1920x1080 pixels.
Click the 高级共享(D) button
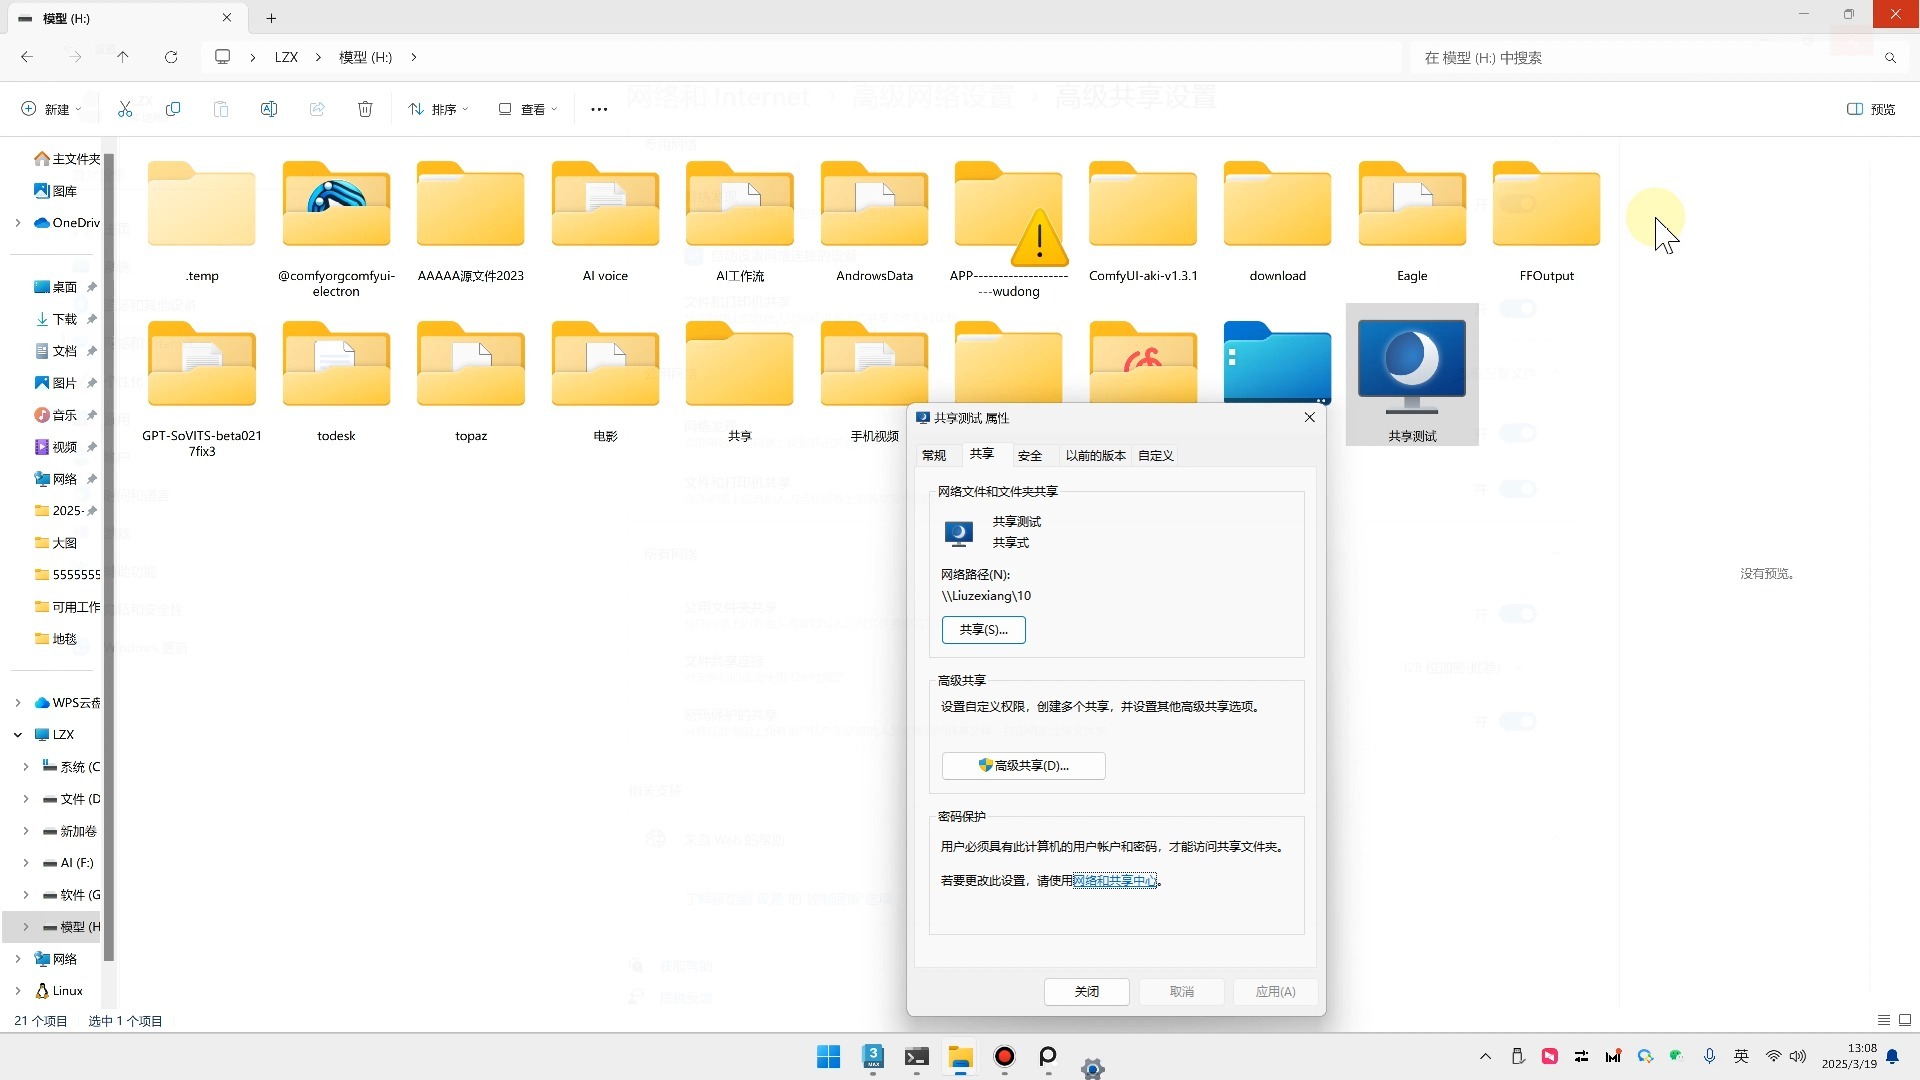click(1022, 765)
